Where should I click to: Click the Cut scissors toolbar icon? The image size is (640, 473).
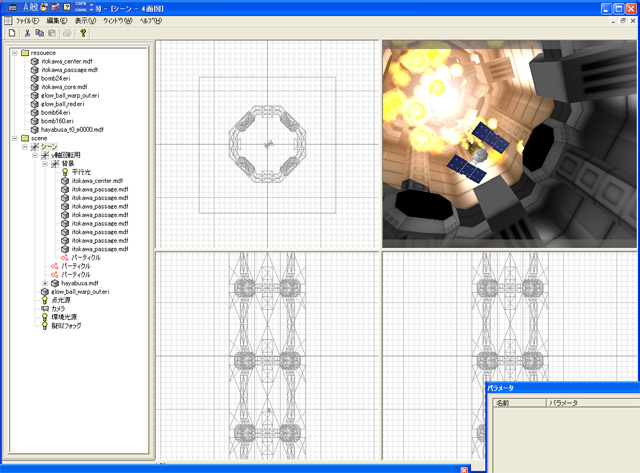[27, 33]
